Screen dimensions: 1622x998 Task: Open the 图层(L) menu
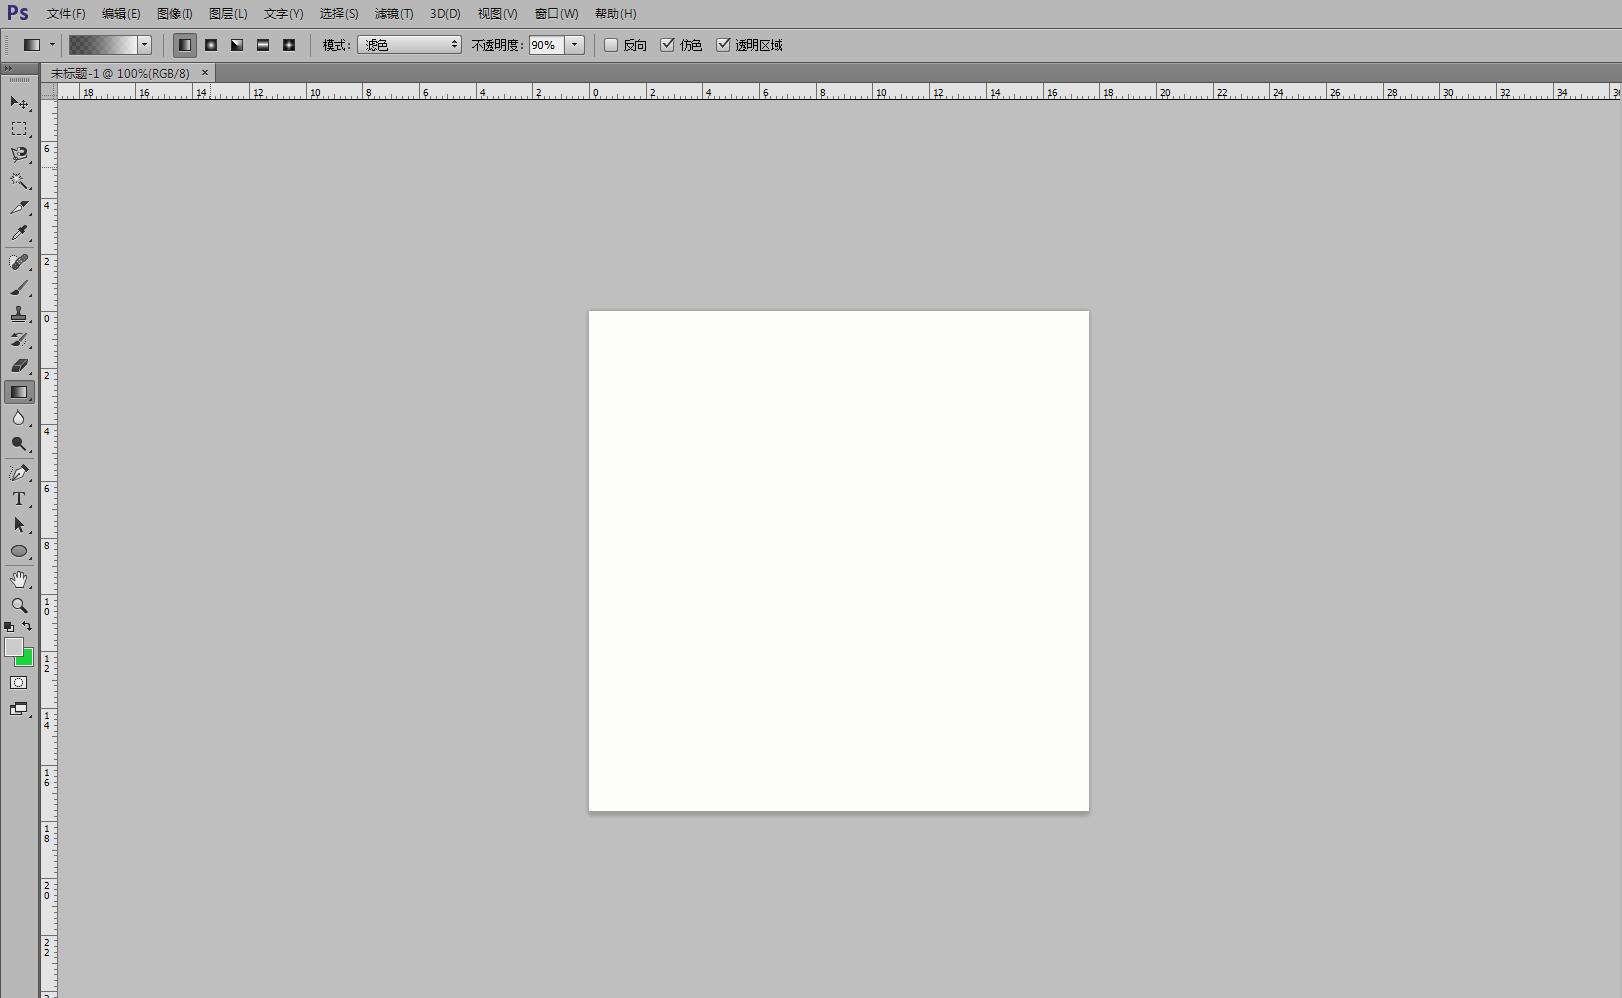pos(228,14)
